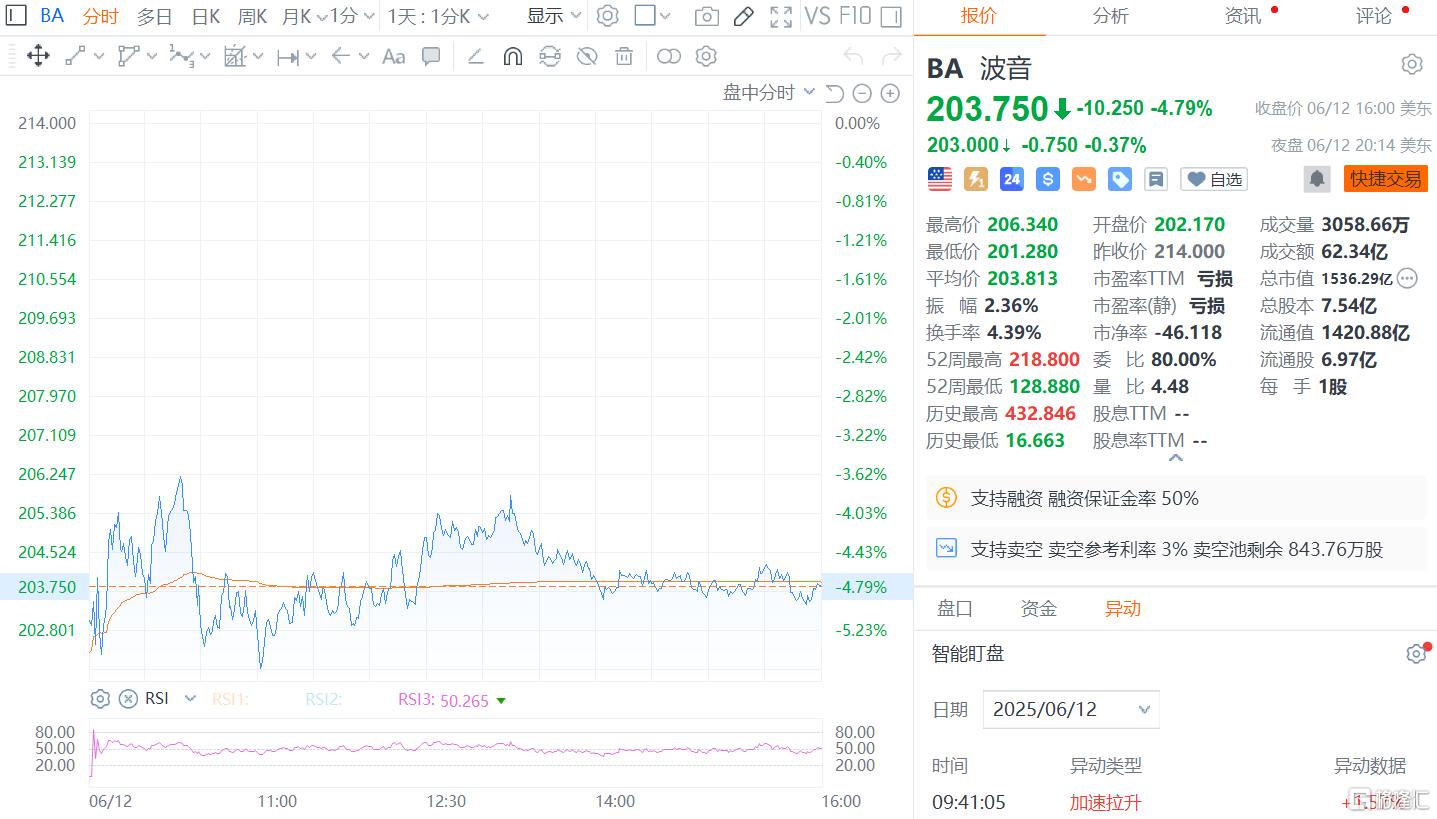This screenshot has width=1437, height=819.
Task: Click the orange short-selling badge icon
Action: (1084, 179)
